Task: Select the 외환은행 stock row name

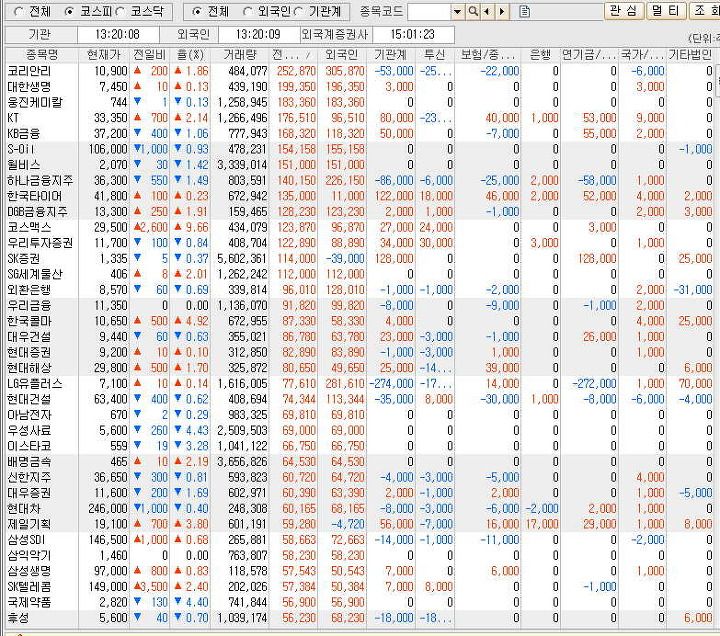Action: [29, 290]
